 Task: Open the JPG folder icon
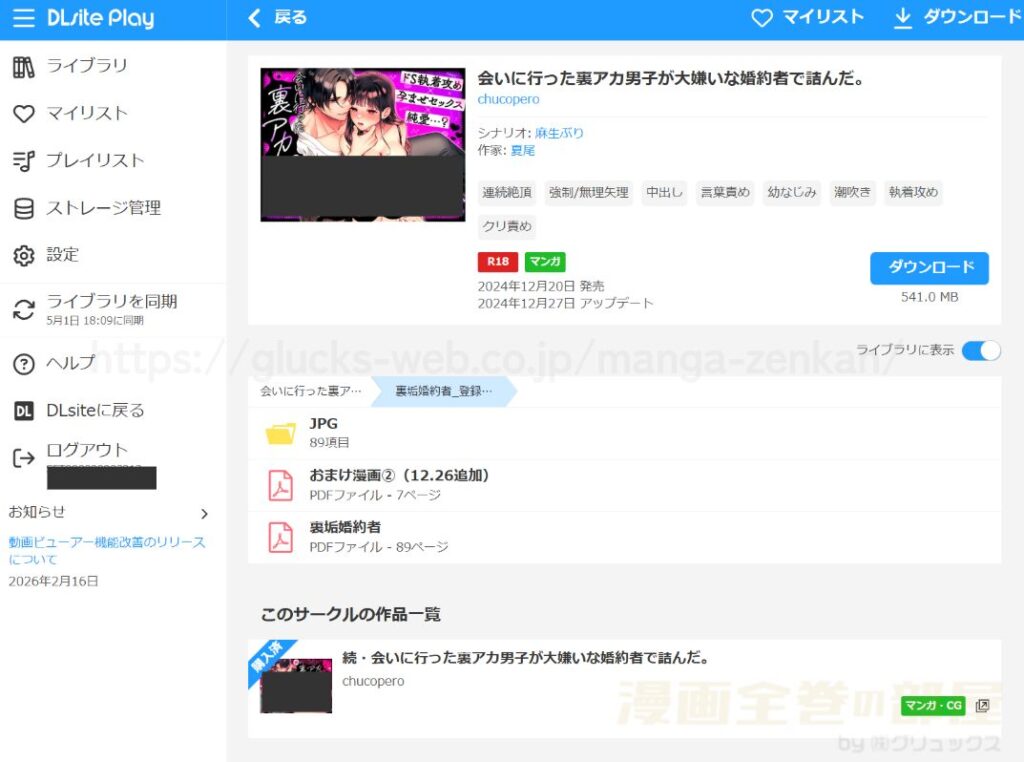click(x=280, y=432)
